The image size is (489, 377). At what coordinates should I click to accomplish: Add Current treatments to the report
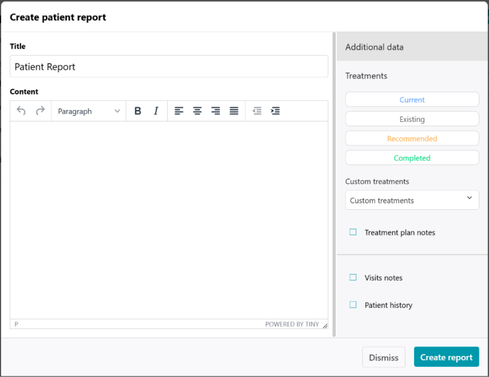(x=412, y=100)
